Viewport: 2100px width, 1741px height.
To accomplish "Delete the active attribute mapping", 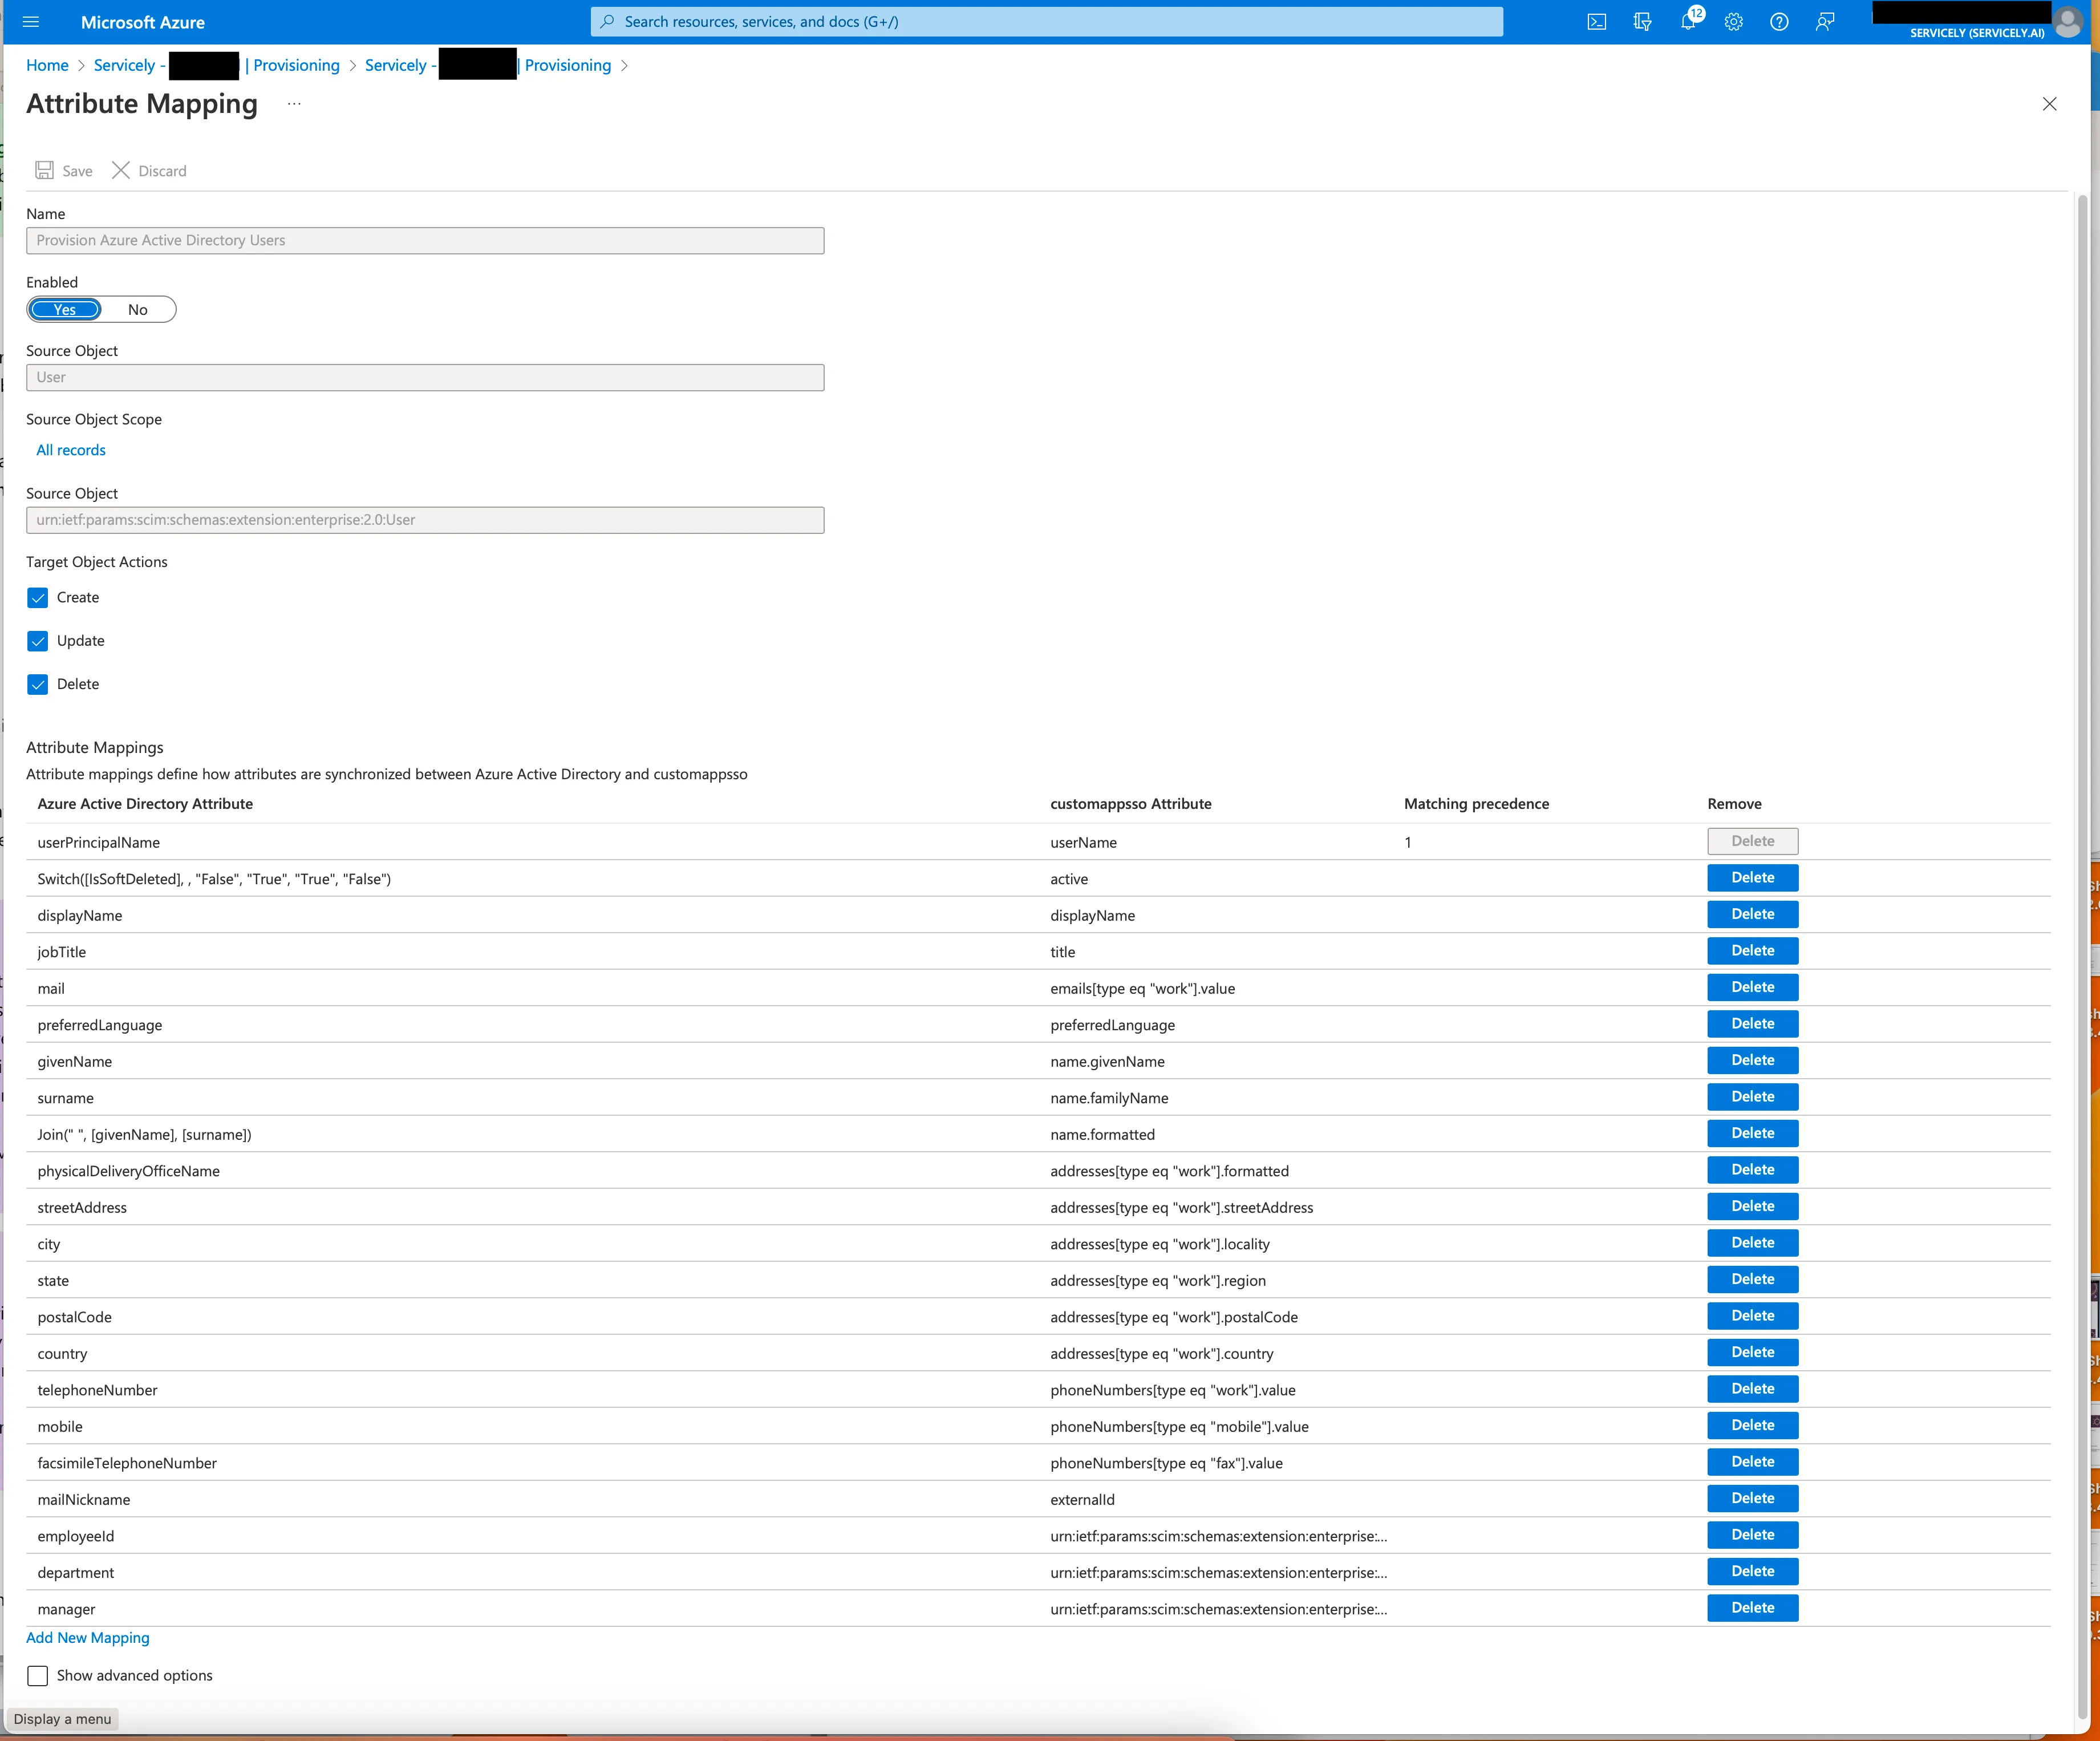I will (1752, 878).
